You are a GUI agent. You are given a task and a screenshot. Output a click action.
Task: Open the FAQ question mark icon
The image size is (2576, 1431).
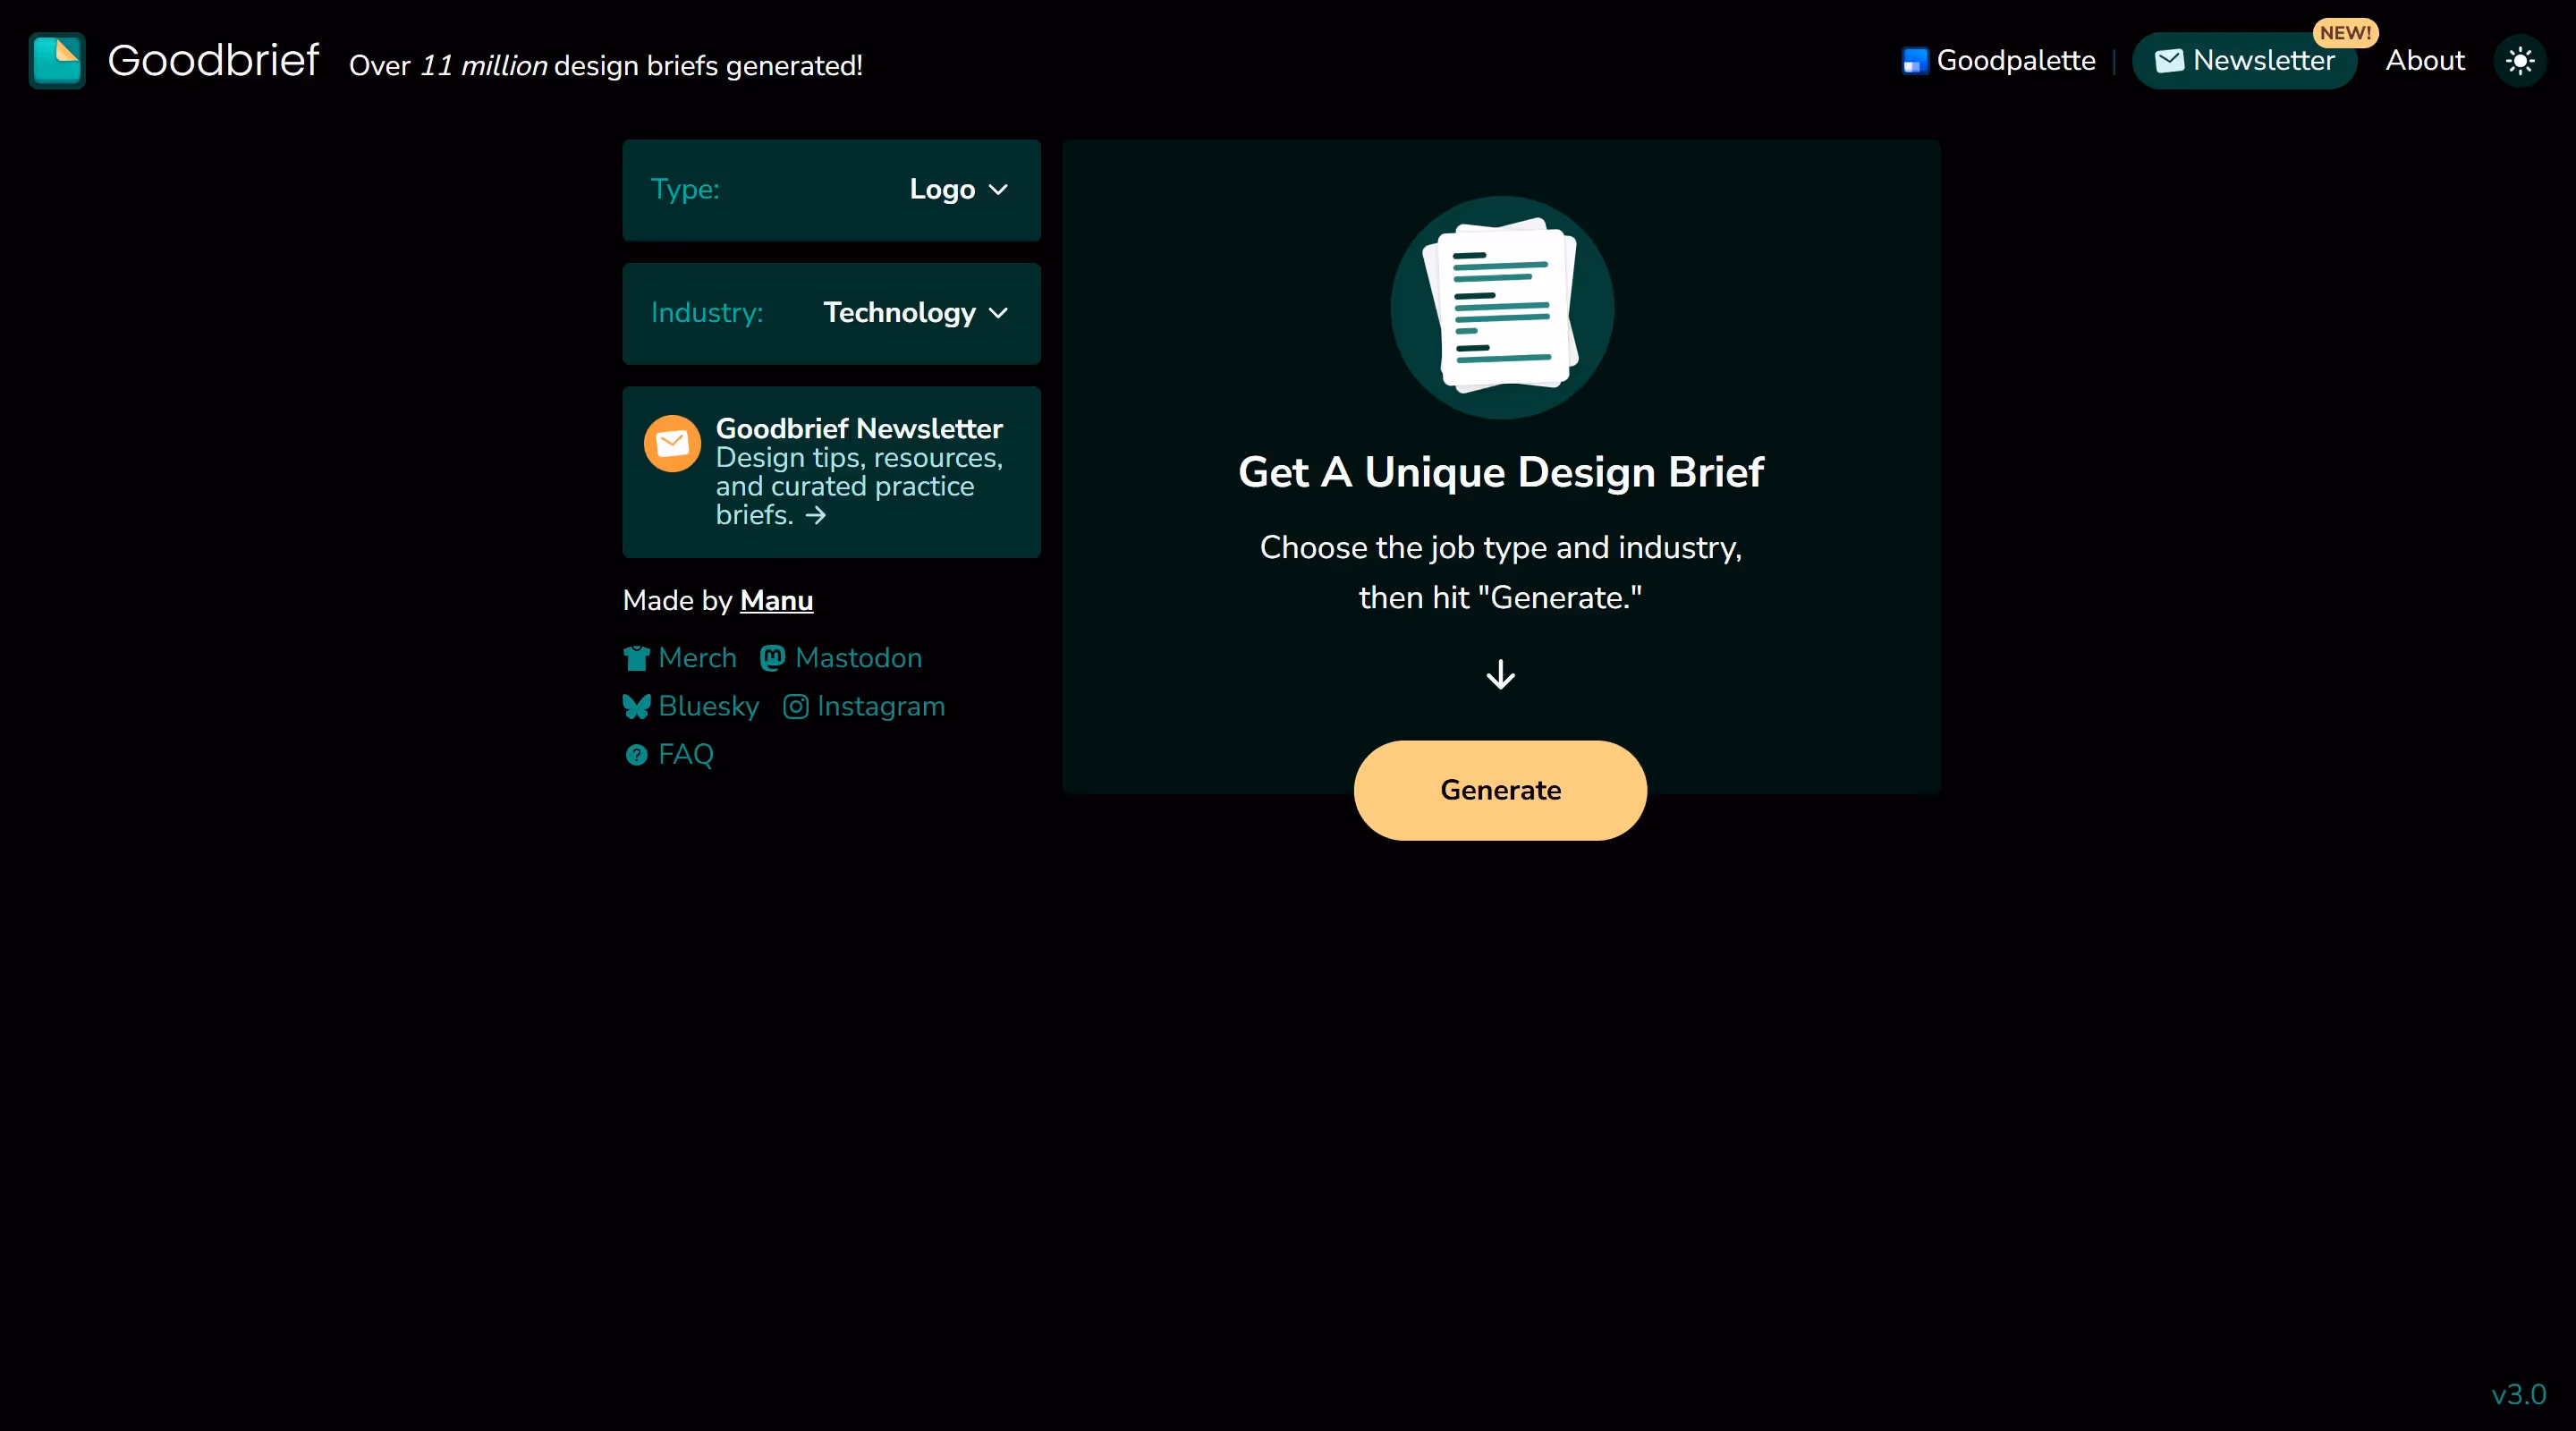tap(636, 755)
